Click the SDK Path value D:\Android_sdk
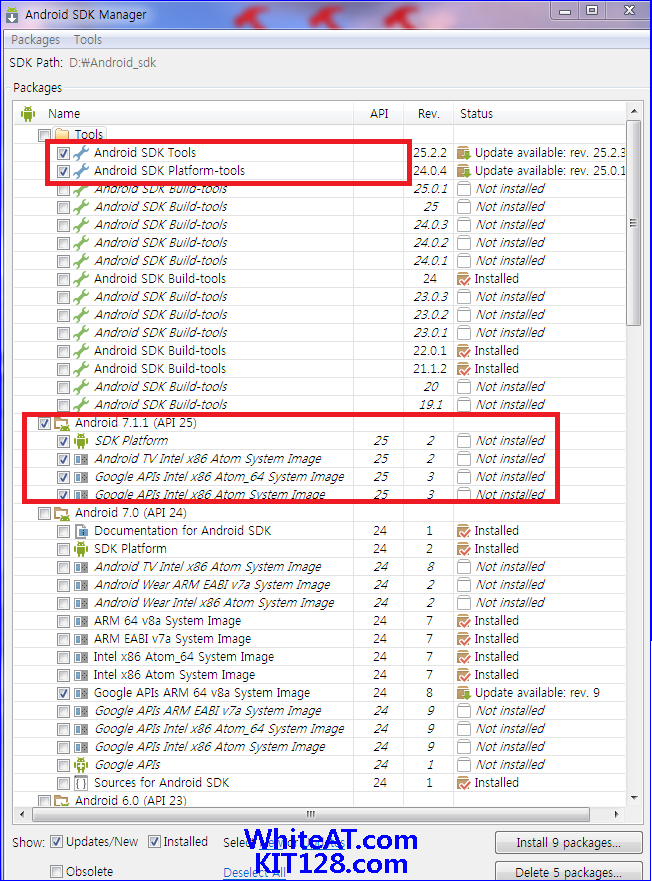The height and width of the screenshot is (881, 652). click(x=112, y=63)
